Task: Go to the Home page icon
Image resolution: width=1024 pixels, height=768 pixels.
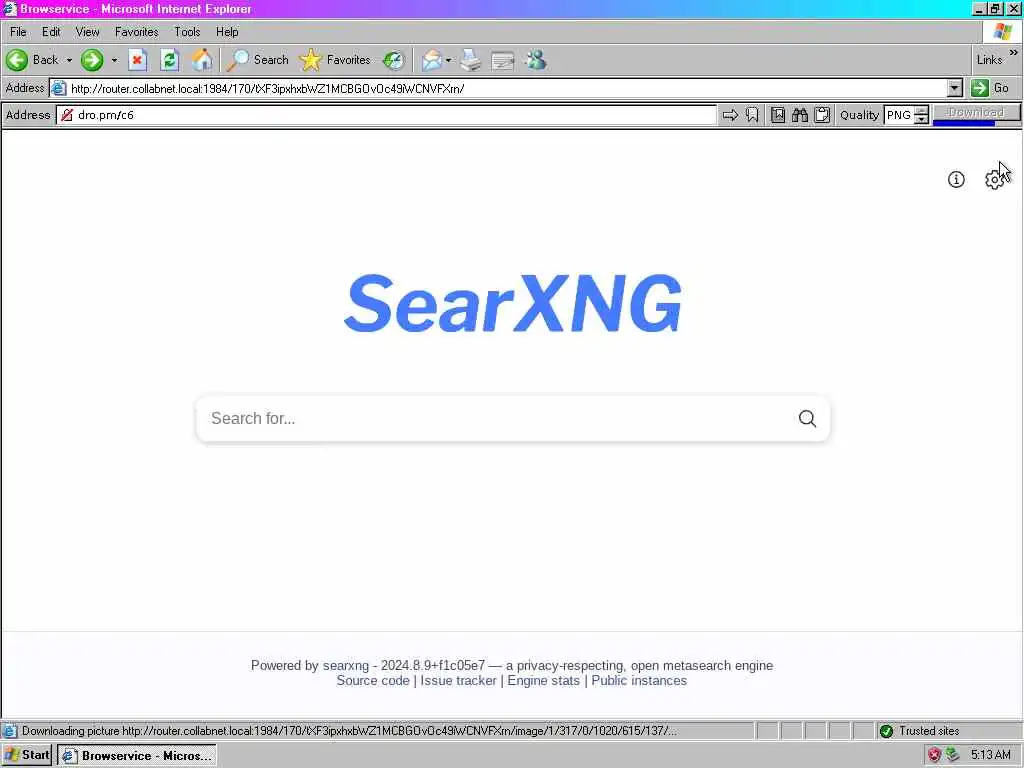Action: click(202, 60)
